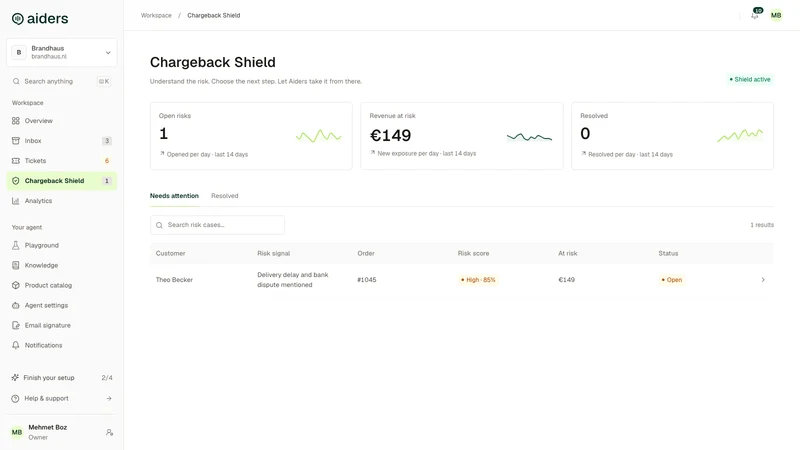Open Tickets menu item
Image resolution: width=800 pixels, height=450 pixels.
[62, 161]
